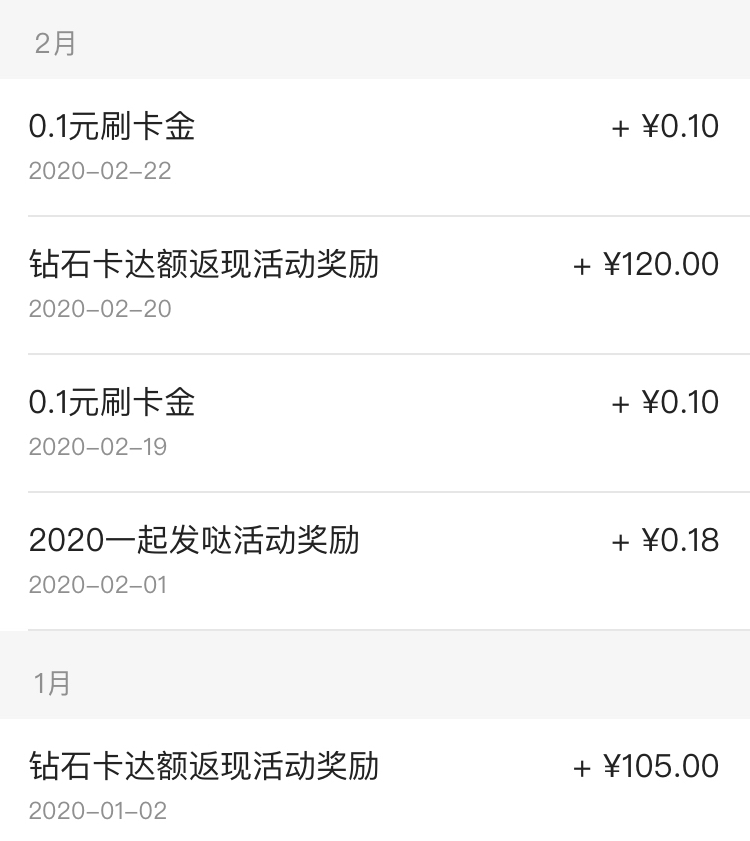
Task: Click the ¥0.18 reward amount
Action: coord(680,540)
